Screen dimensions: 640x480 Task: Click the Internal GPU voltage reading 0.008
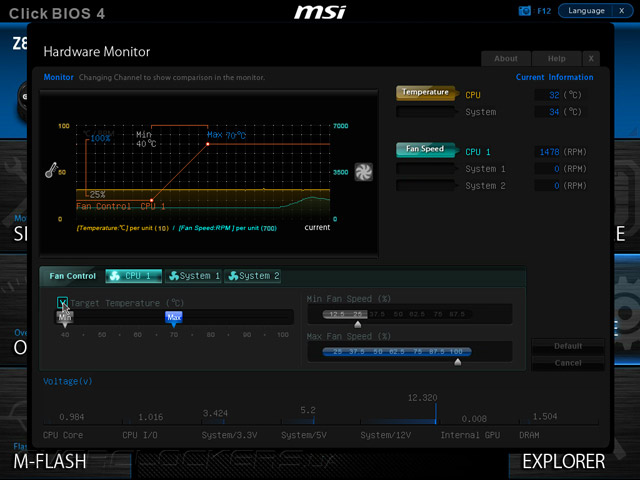(474, 419)
